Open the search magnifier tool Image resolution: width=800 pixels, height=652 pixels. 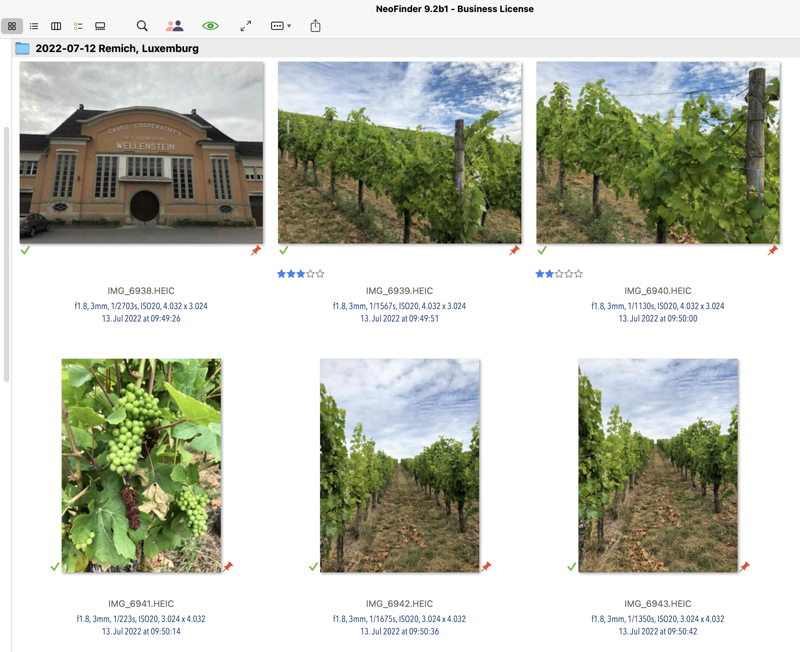[x=142, y=26]
